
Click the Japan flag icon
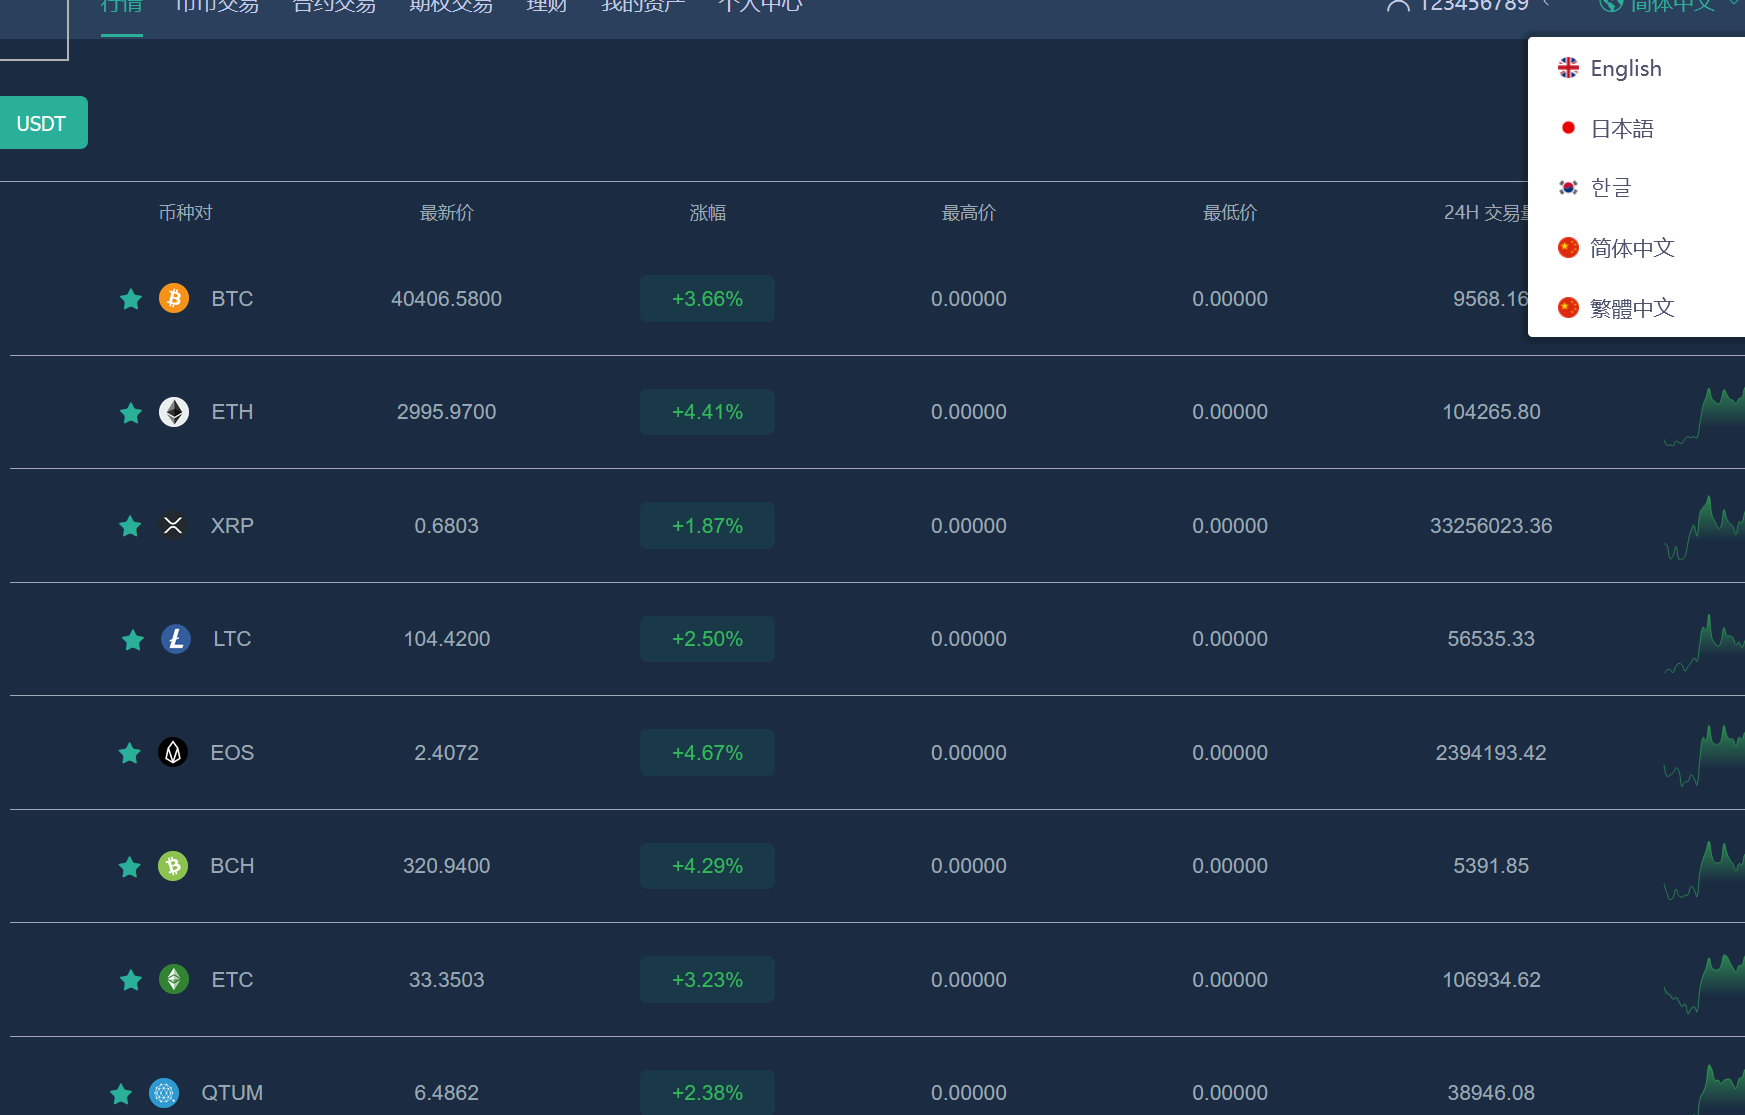pyautogui.click(x=1569, y=128)
